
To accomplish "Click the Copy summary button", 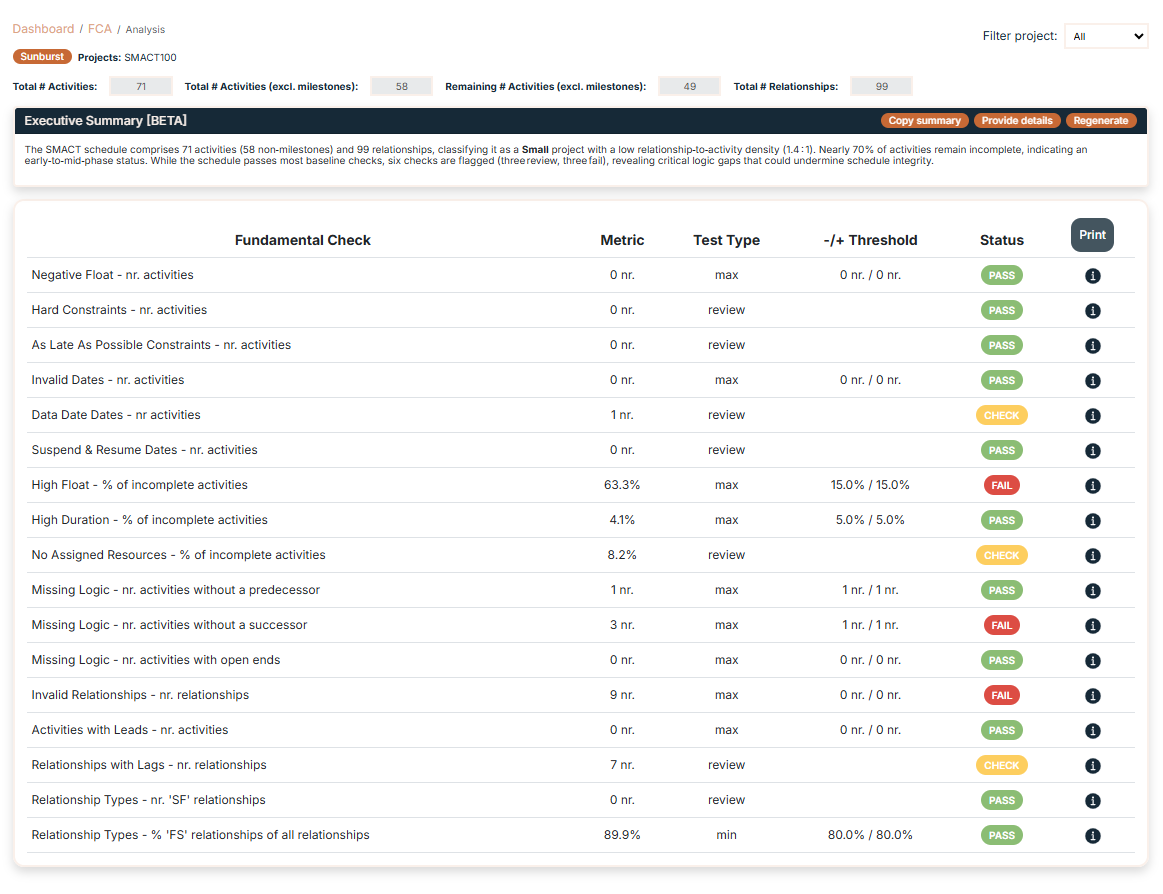I will click(x=924, y=120).
